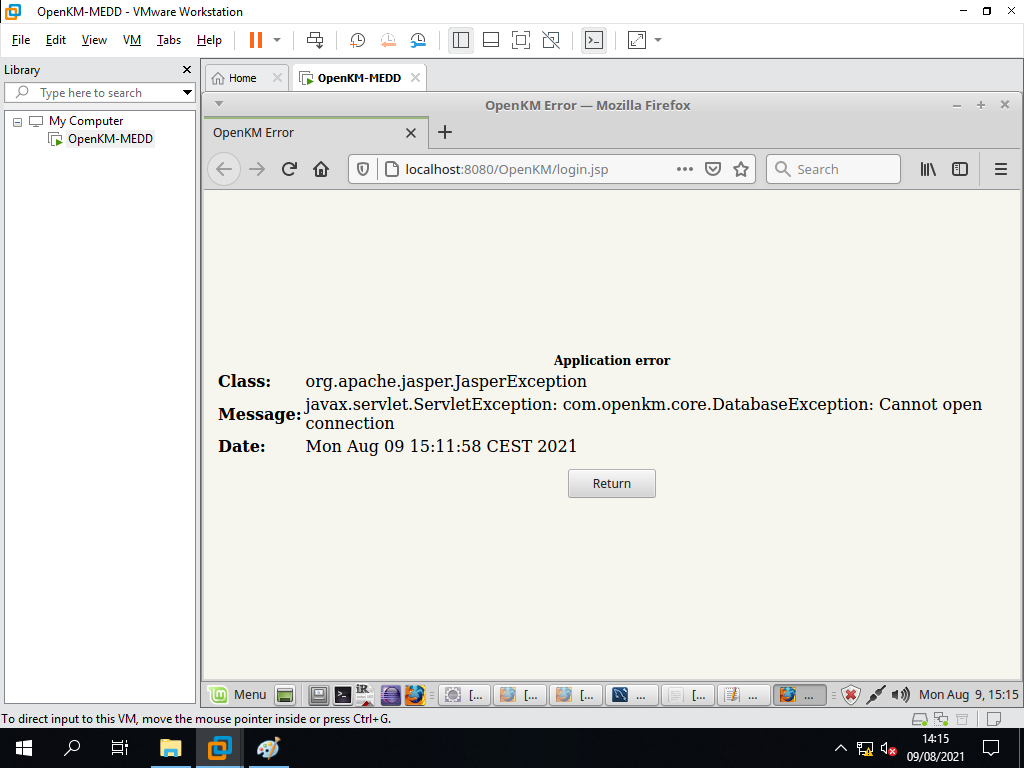Launch terminal from Linux panel
The height and width of the screenshot is (768, 1024).
pyautogui.click(x=343, y=694)
